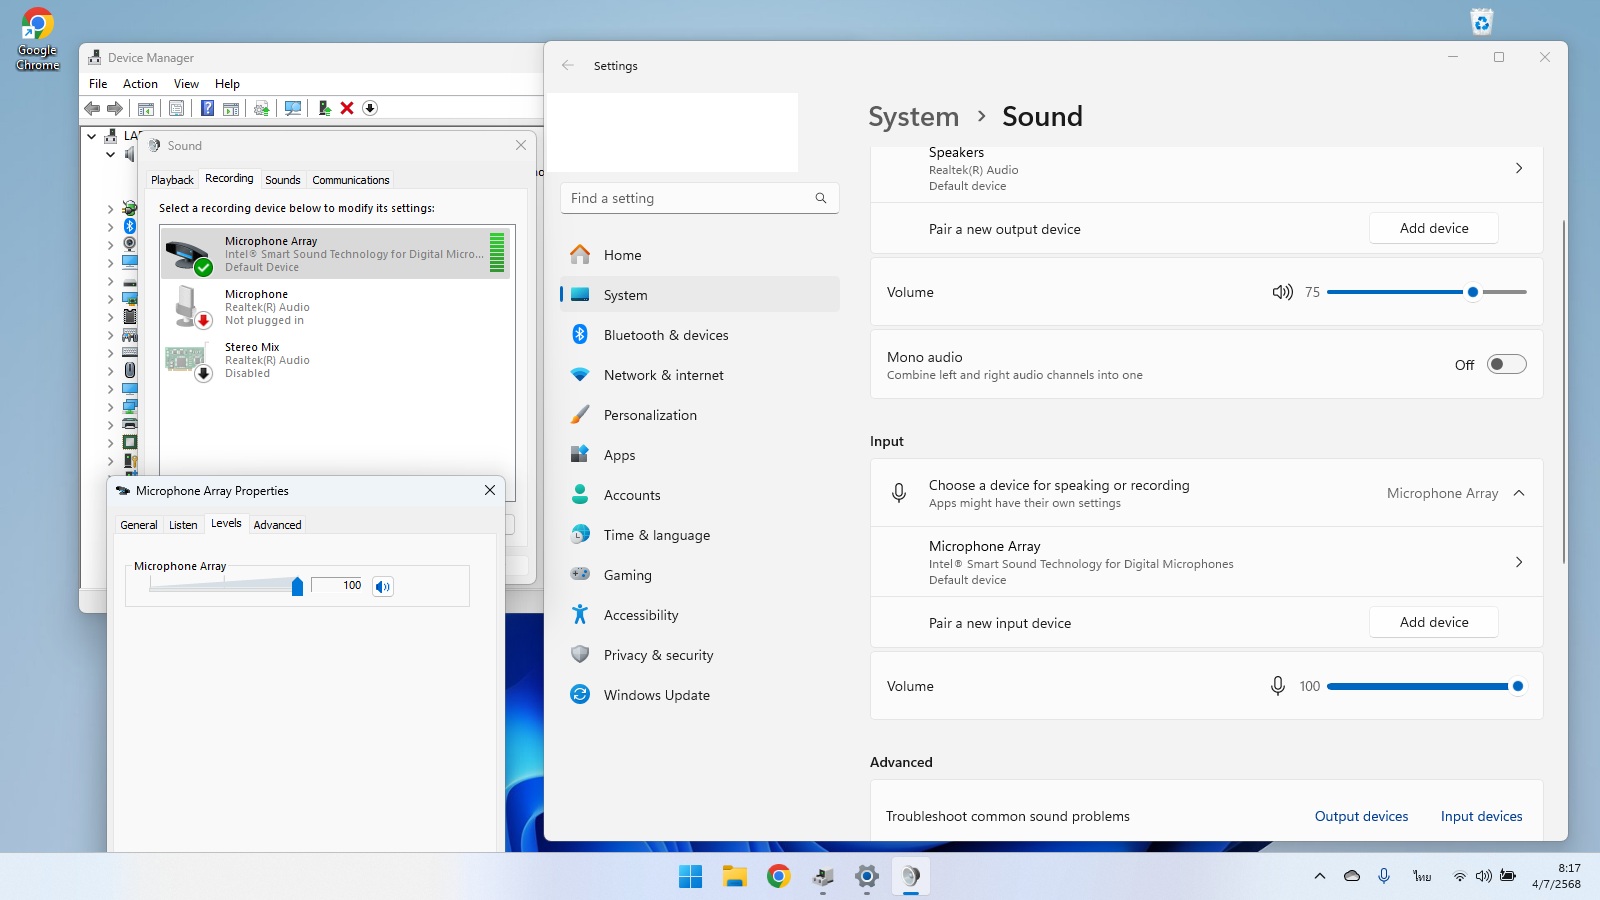1600x900 pixels.
Task: Open Speakers output device details chevron
Action: pos(1519,168)
